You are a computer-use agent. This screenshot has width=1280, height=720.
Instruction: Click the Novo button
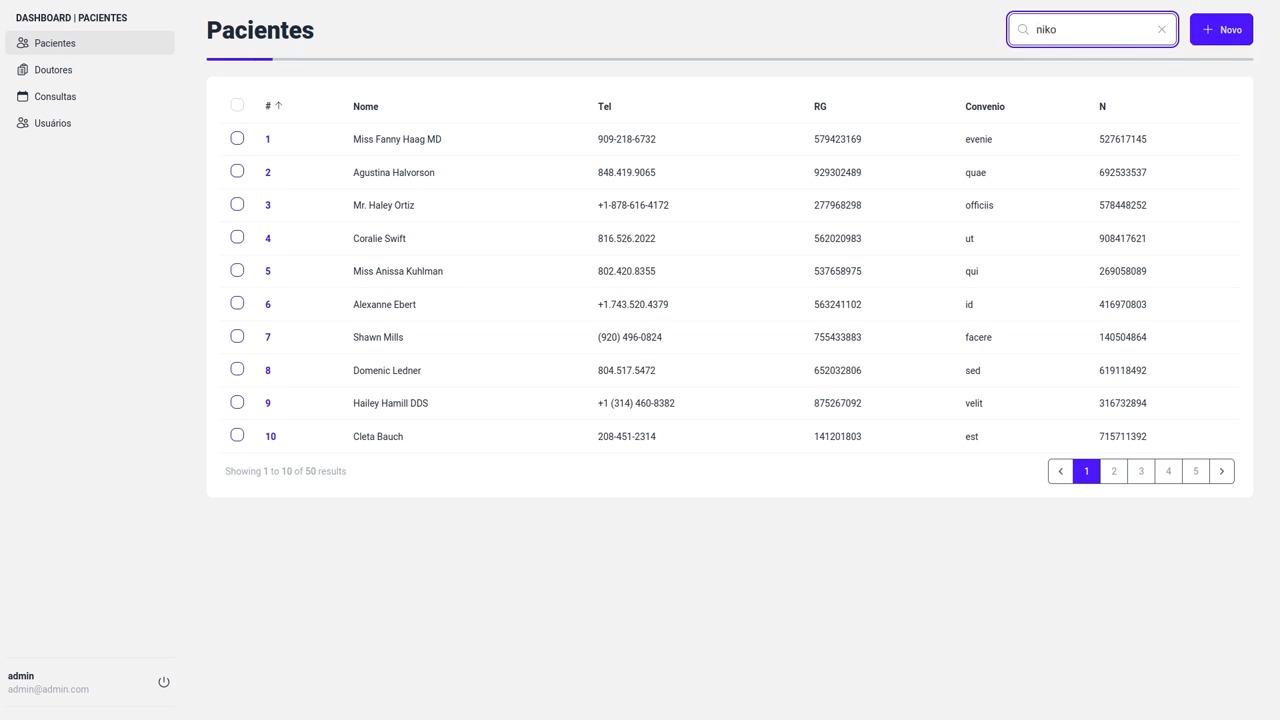(1221, 30)
